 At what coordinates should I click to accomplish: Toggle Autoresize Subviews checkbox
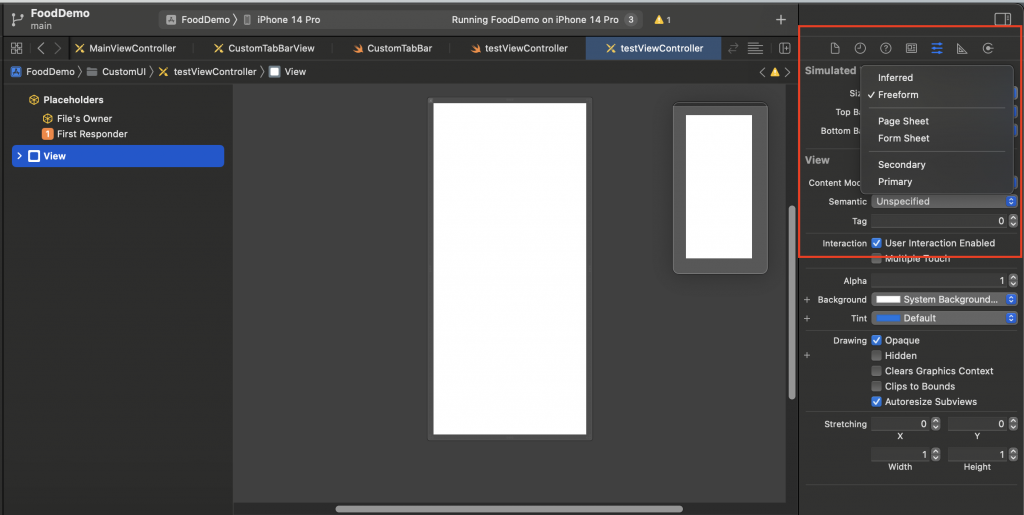point(876,401)
